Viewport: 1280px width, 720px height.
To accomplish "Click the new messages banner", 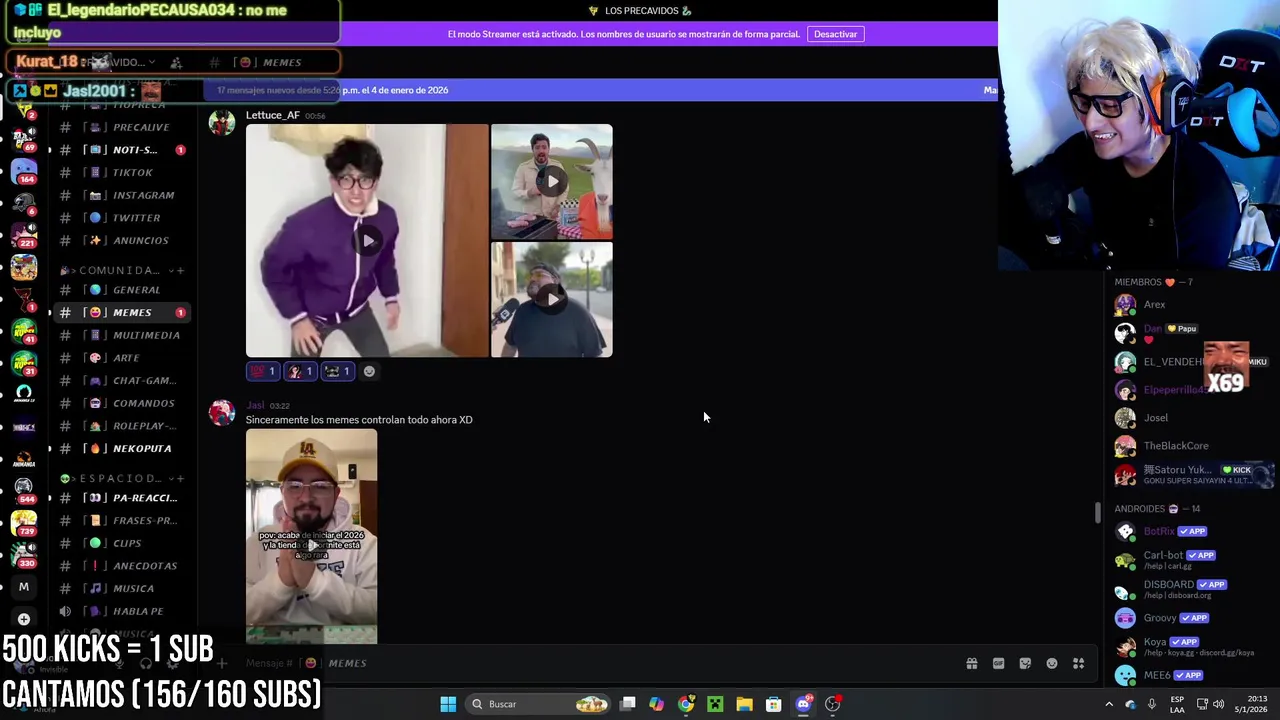I will coord(600,90).
